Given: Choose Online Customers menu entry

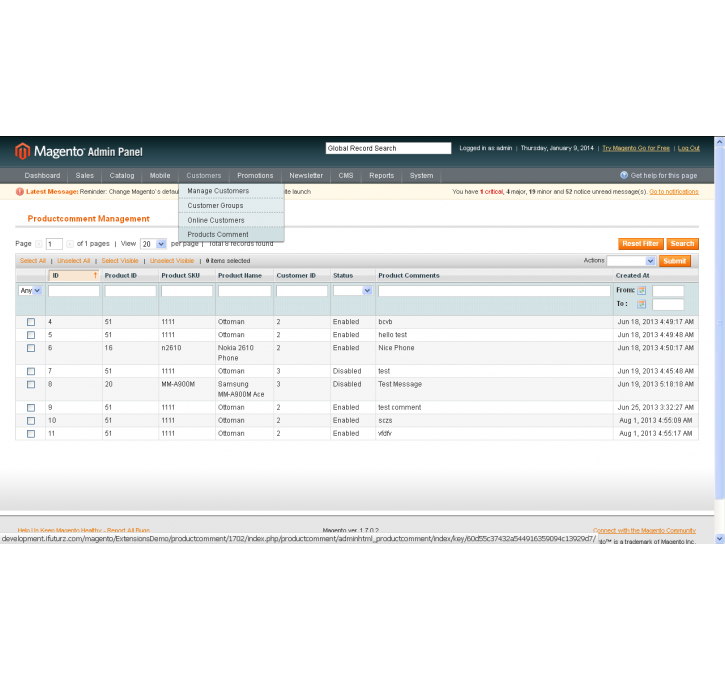Looking at the screenshot, I should click(231, 221).
